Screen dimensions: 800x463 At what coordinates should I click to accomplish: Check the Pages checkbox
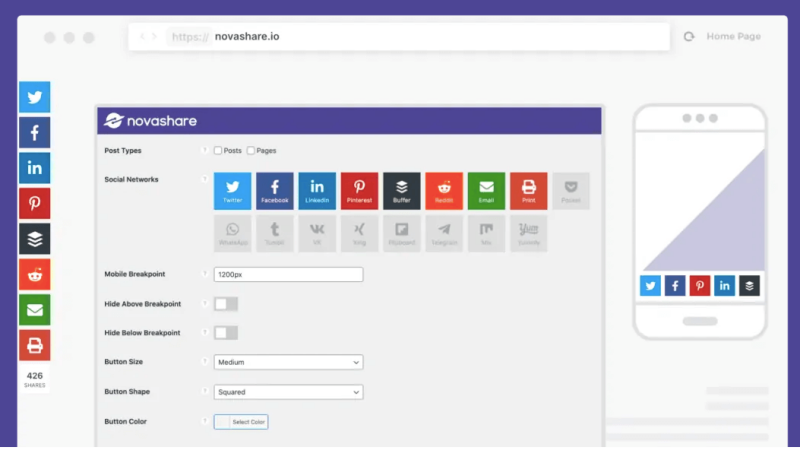tap(251, 151)
